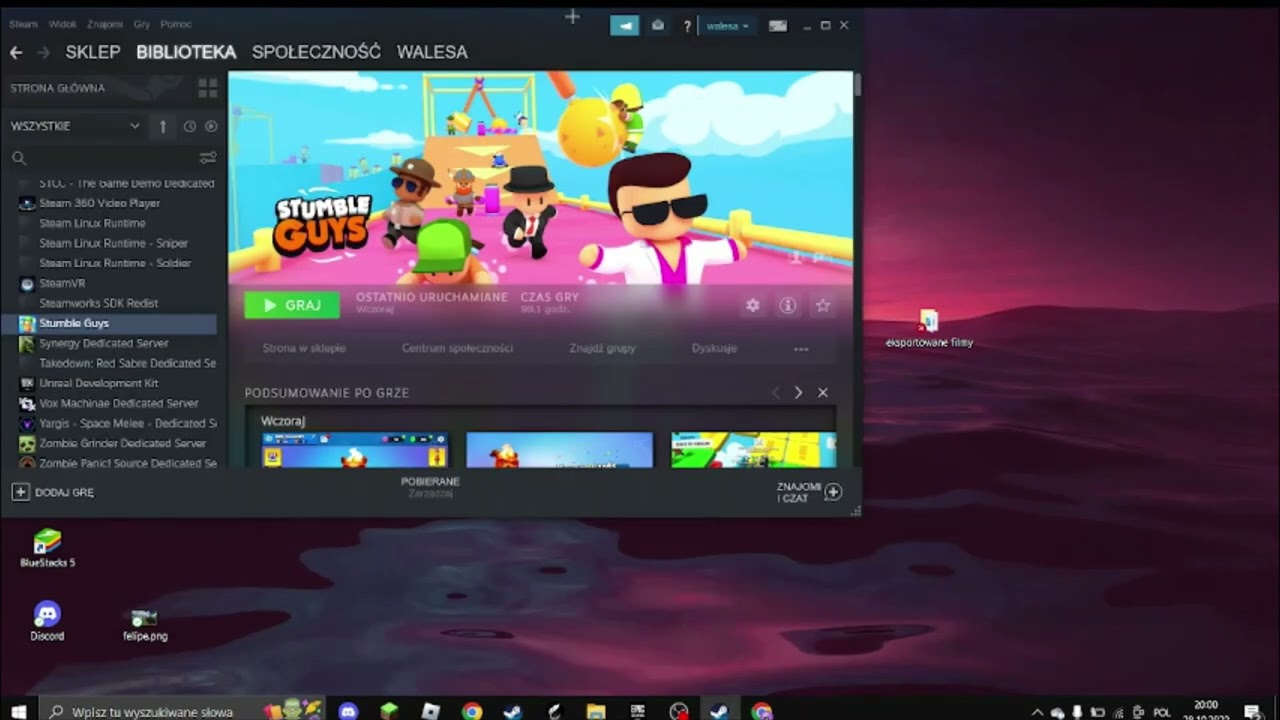Open third Wczoraj screenshot thumbnail
The width and height of the screenshot is (1280, 720).
point(753,450)
